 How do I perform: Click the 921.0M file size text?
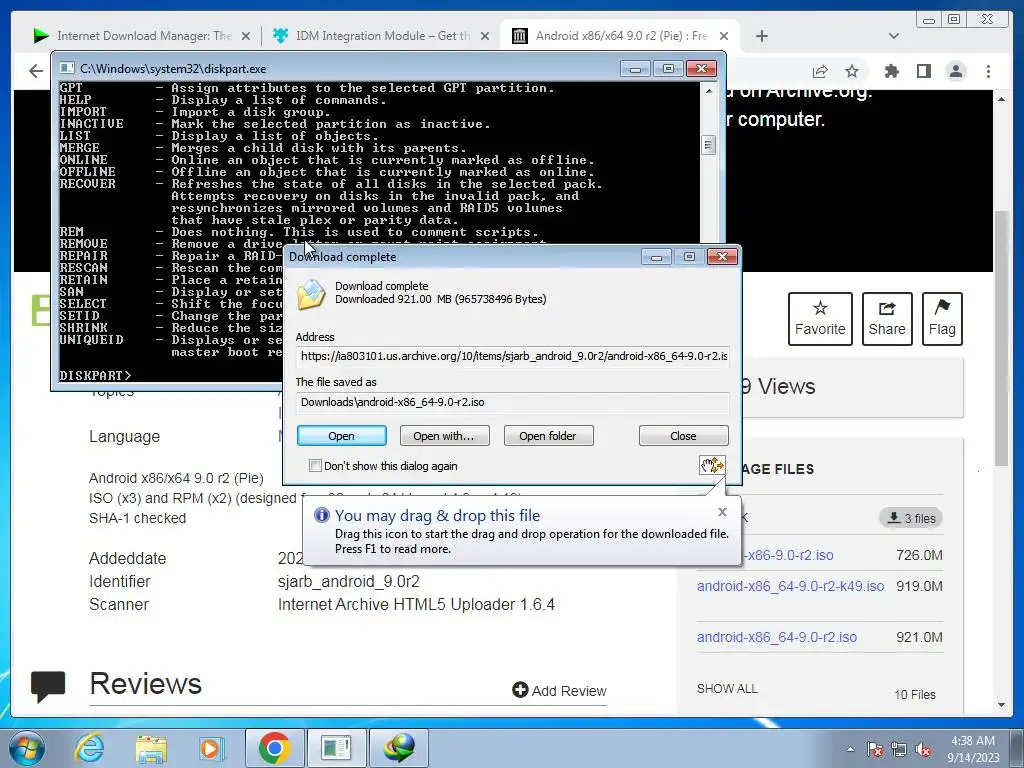(x=920, y=637)
